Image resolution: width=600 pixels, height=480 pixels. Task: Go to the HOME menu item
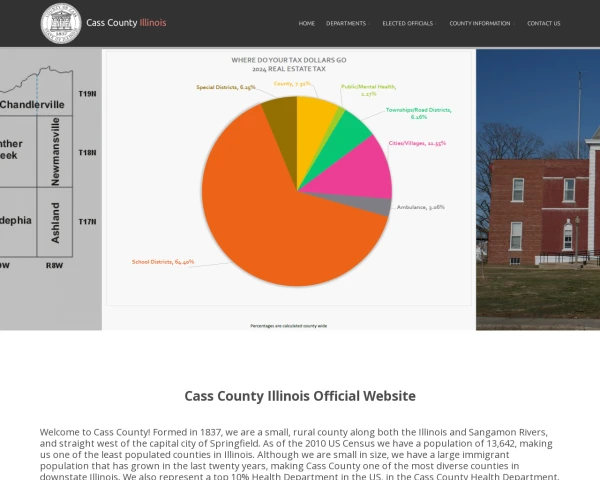click(307, 23)
